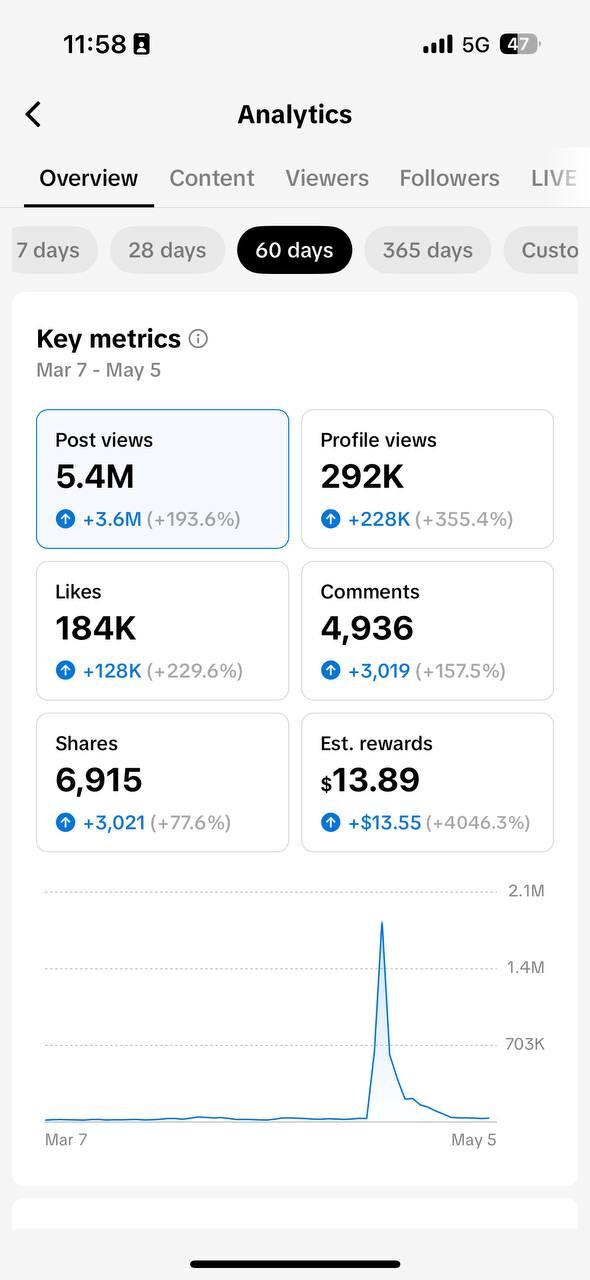The width and height of the screenshot is (590, 1280).
Task: Select the Shares metric card
Action: (x=163, y=783)
